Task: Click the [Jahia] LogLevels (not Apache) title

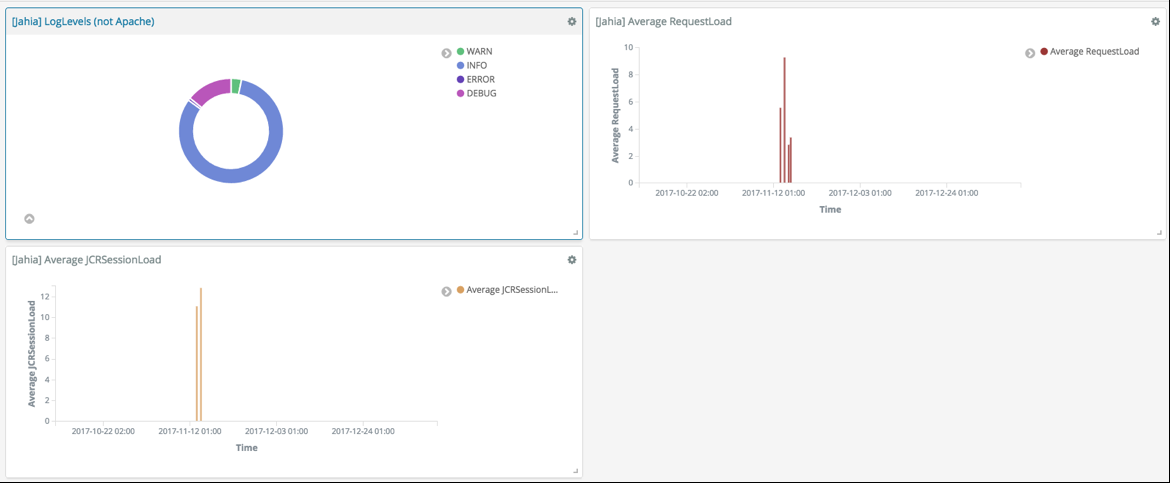Action: tap(83, 21)
